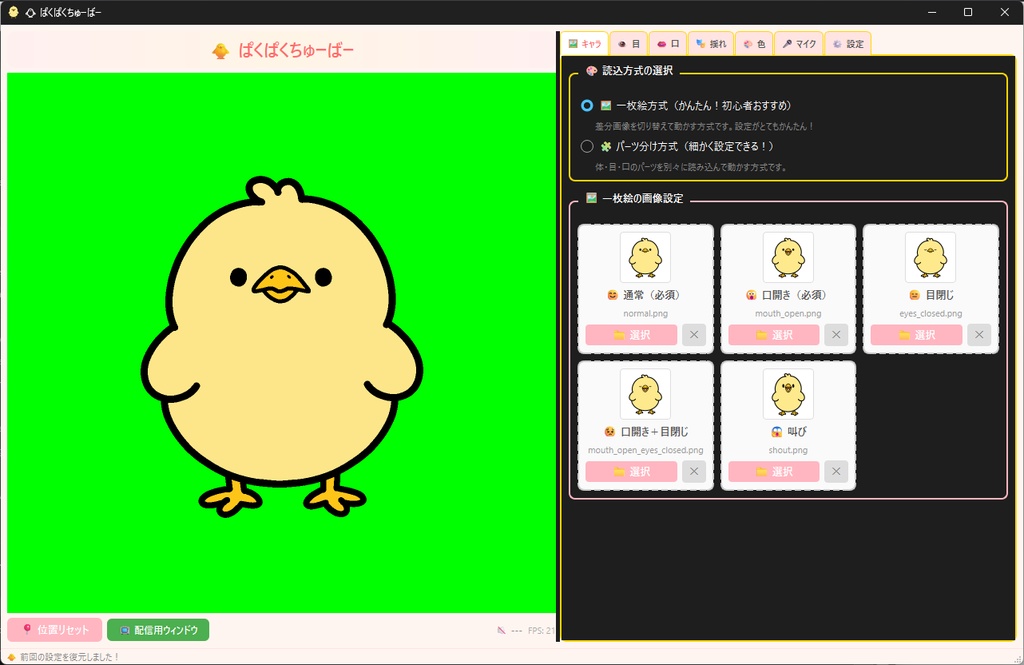Click the FPS counter text
This screenshot has height=665, width=1024.
point(541,630)
